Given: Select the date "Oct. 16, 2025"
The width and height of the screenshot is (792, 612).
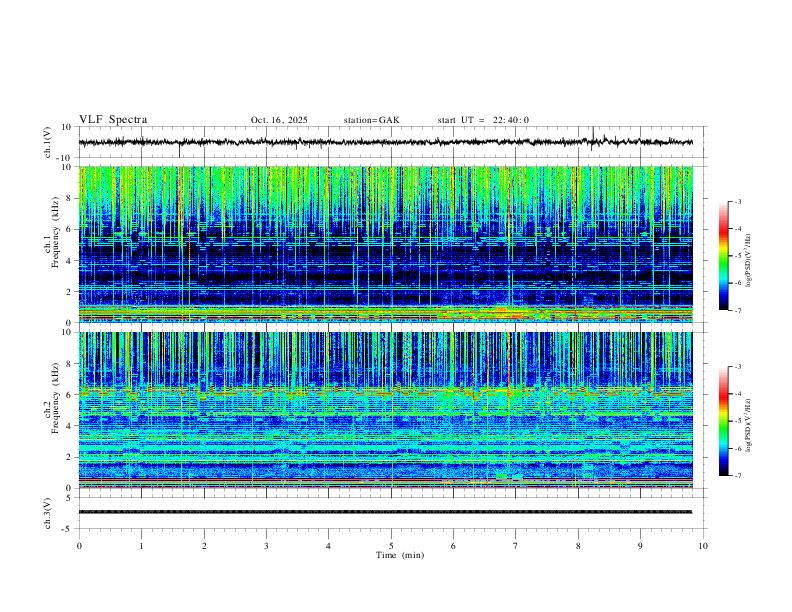Looking at the screenshot, I should click(x=279, y=120).
